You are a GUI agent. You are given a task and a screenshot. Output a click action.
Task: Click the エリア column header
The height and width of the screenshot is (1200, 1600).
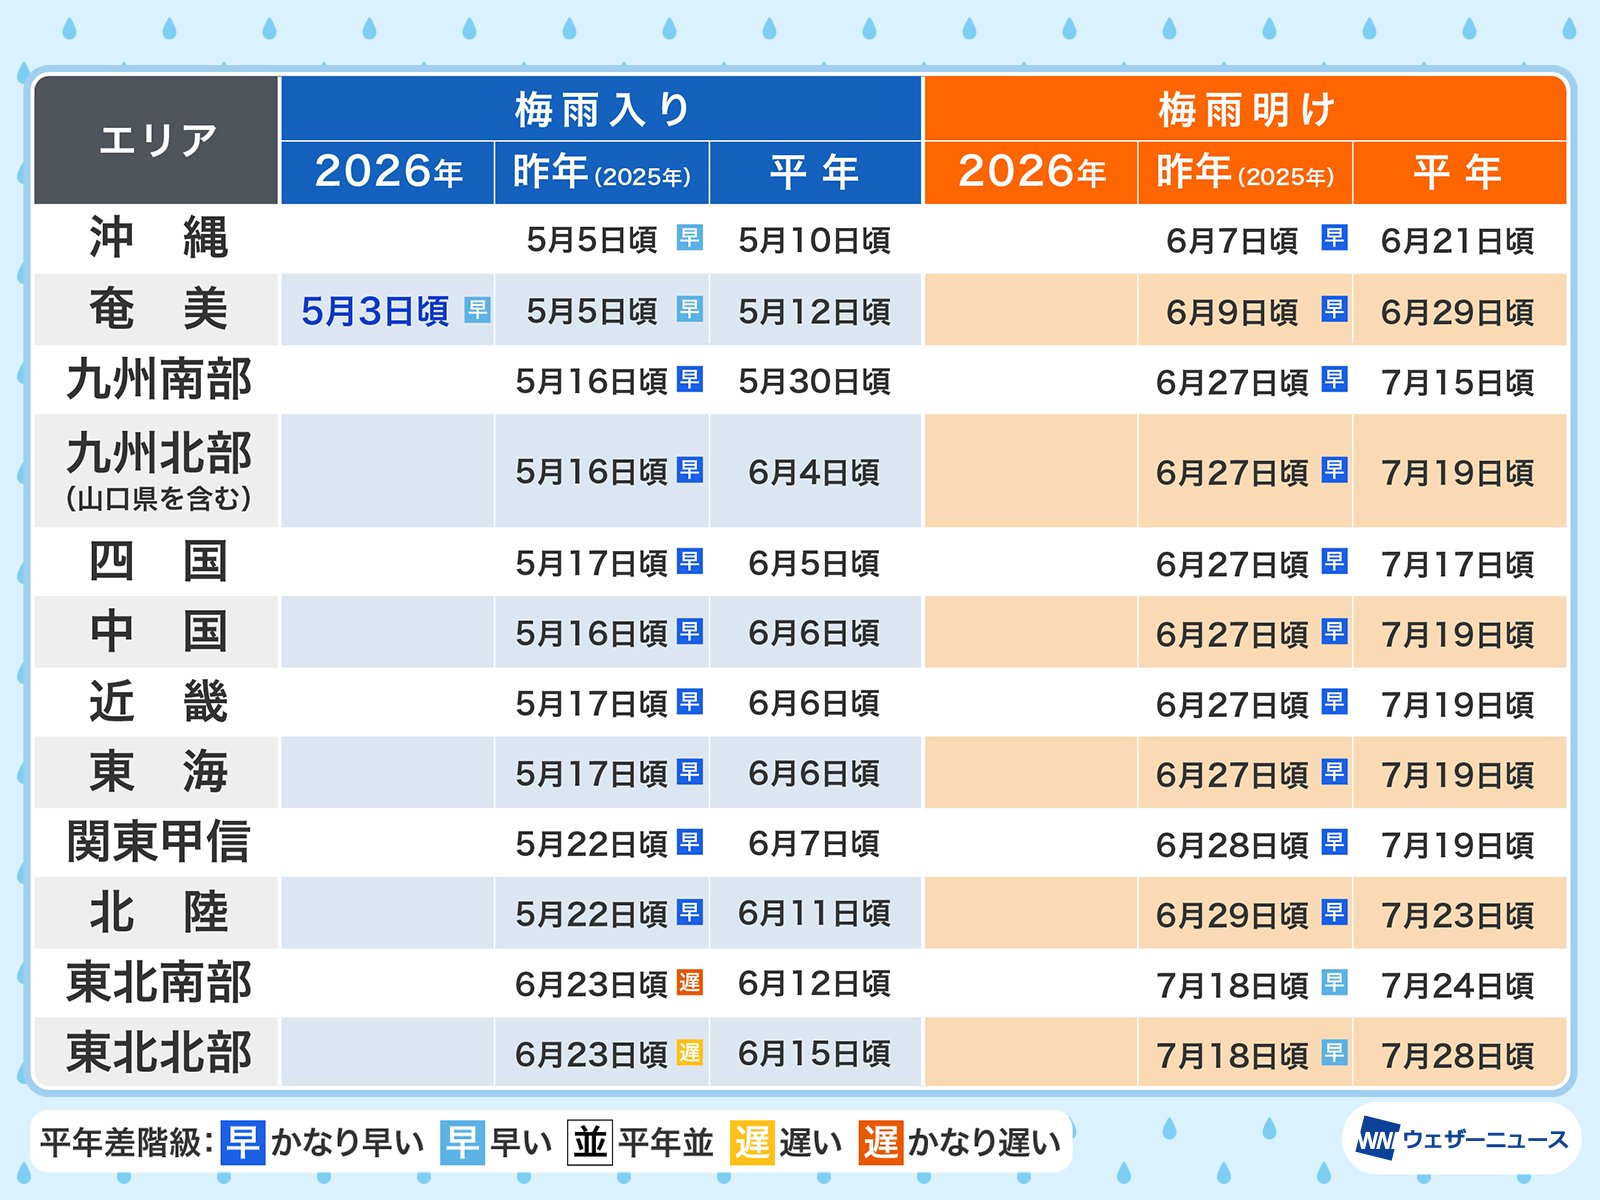point(156,140)
